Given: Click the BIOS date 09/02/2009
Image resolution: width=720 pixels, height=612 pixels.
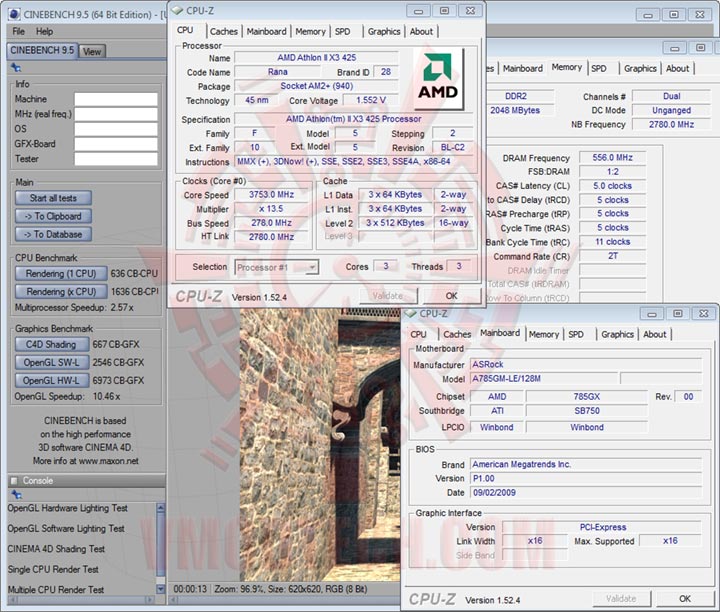Looking at the screenshot, I should click(586, 493).
